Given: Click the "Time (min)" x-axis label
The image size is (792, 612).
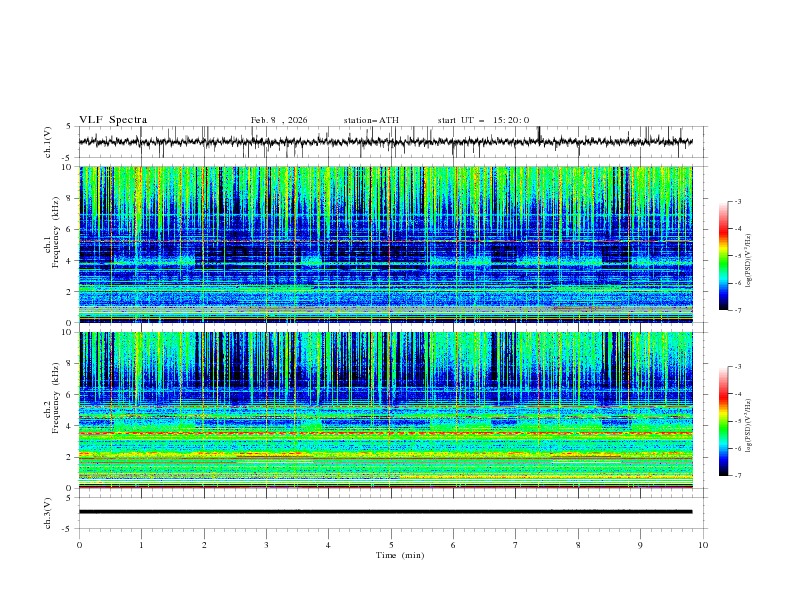Looking at the screenshot, I should coord(400,555).
